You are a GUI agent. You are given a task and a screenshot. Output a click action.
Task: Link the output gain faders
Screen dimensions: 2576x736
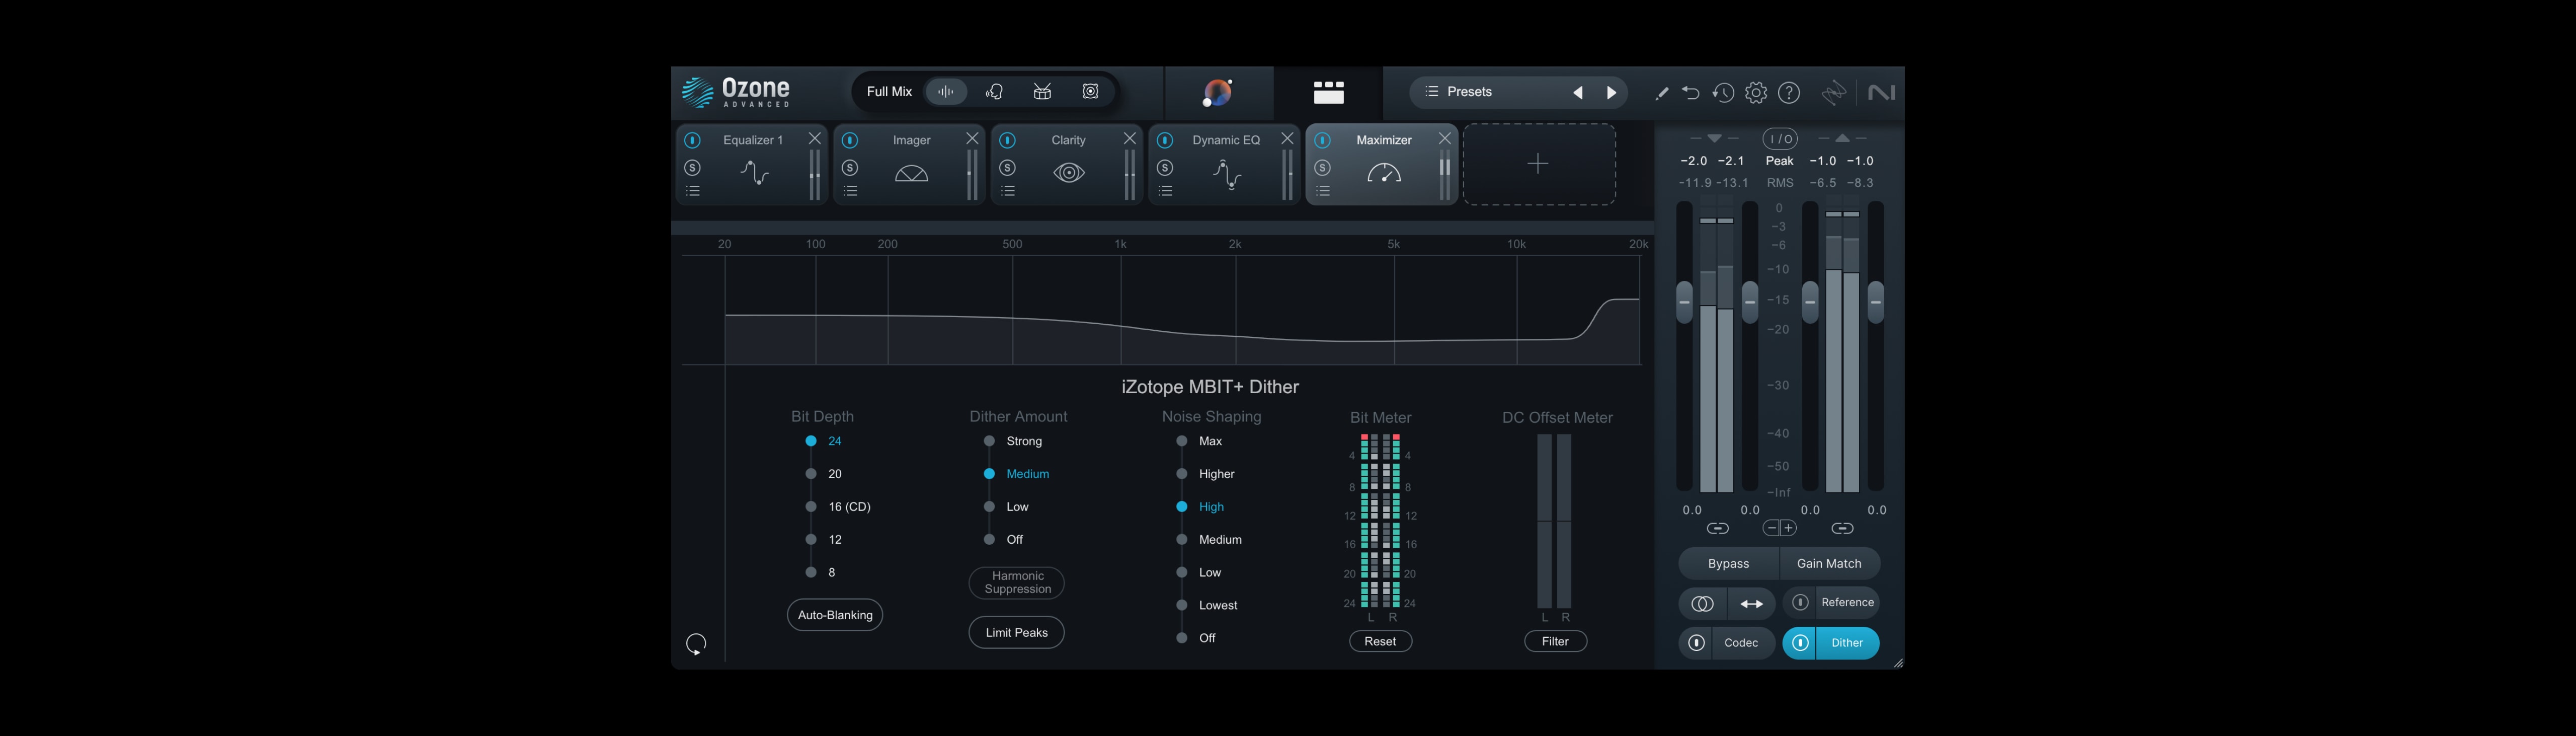pyautogui.click(x=1842, y=528)
